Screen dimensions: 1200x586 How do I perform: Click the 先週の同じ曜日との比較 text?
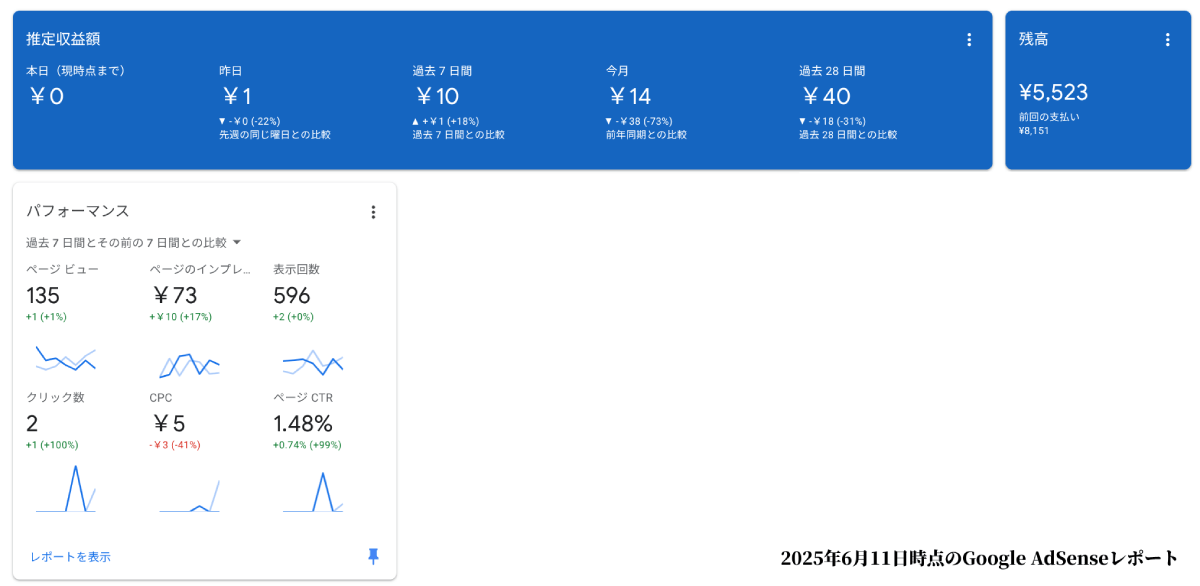click(275, 134)
